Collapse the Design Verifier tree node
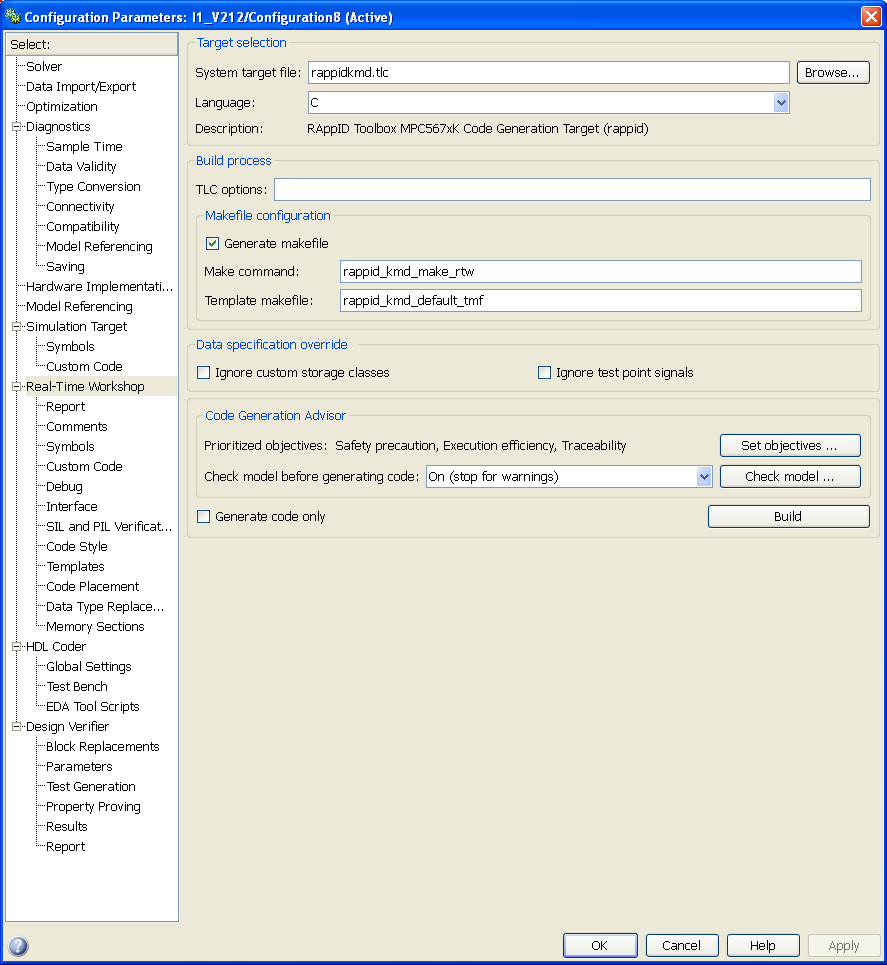 17,727
